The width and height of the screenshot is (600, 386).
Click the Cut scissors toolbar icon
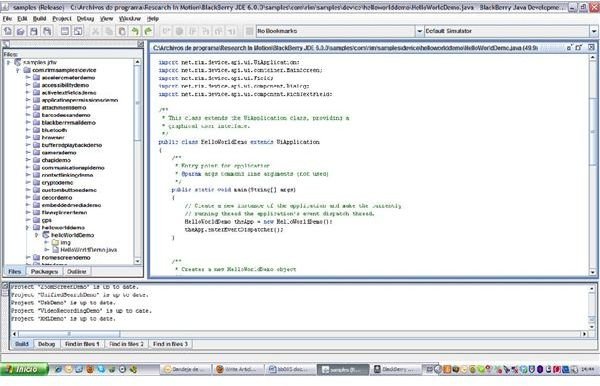tap(96, 31)
